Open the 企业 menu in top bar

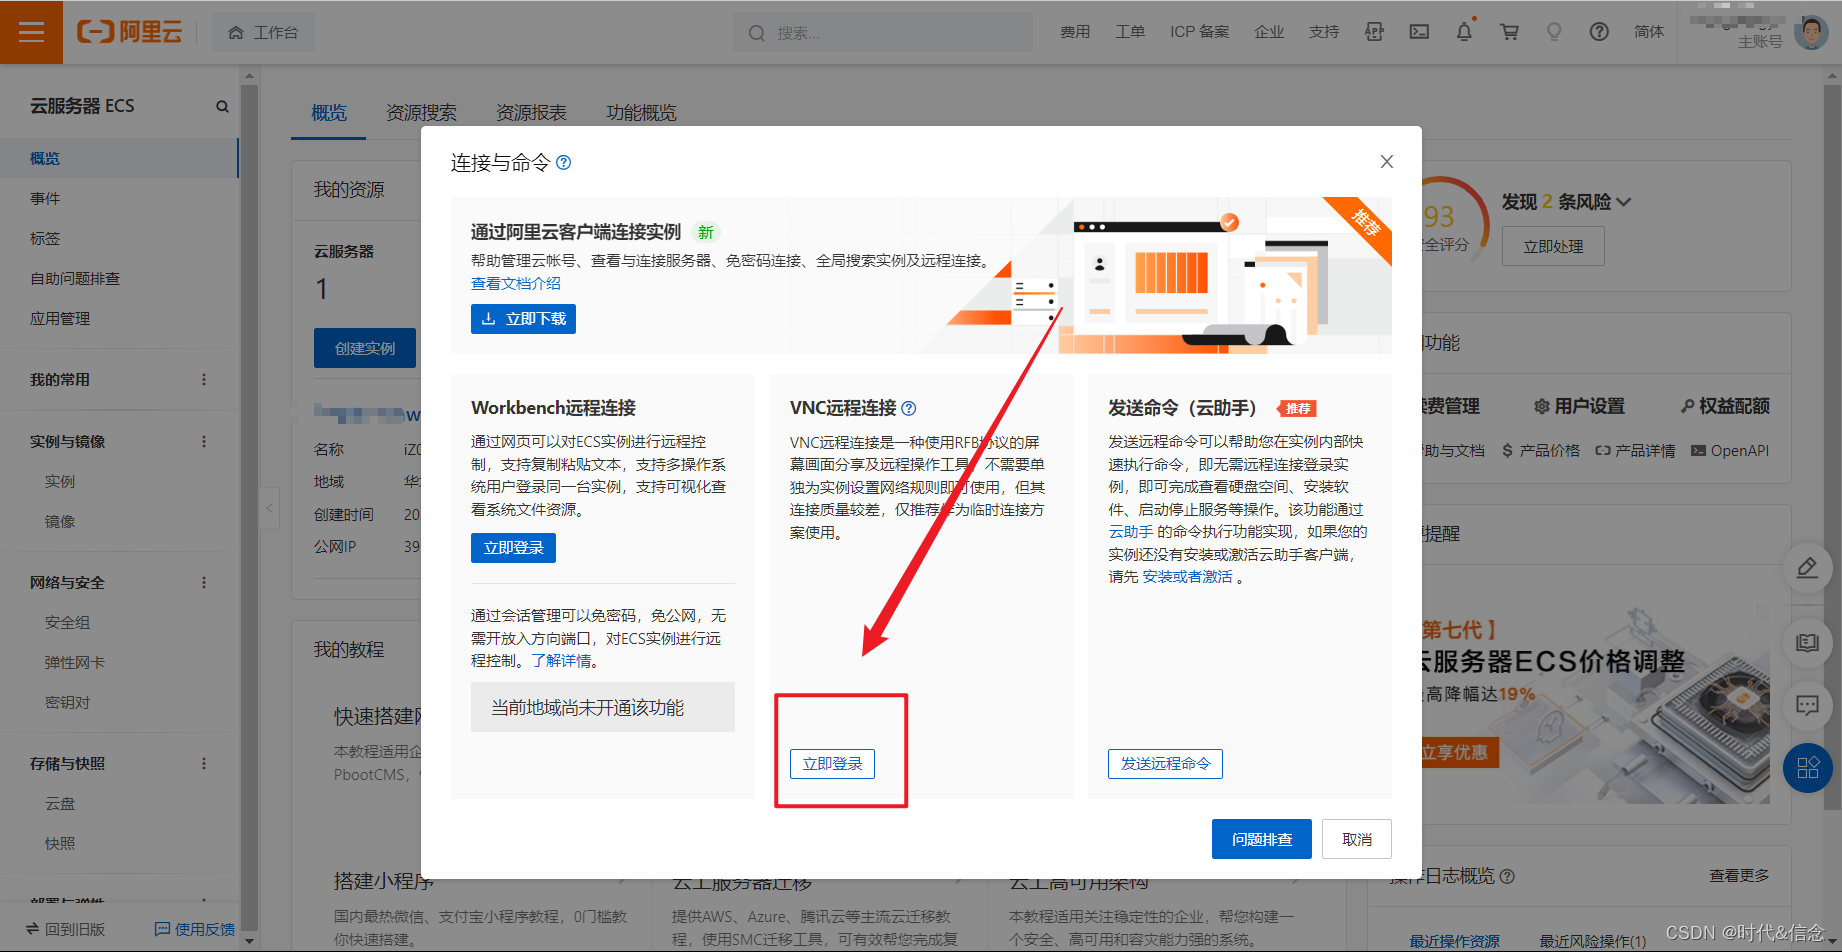click(1269, 32)
